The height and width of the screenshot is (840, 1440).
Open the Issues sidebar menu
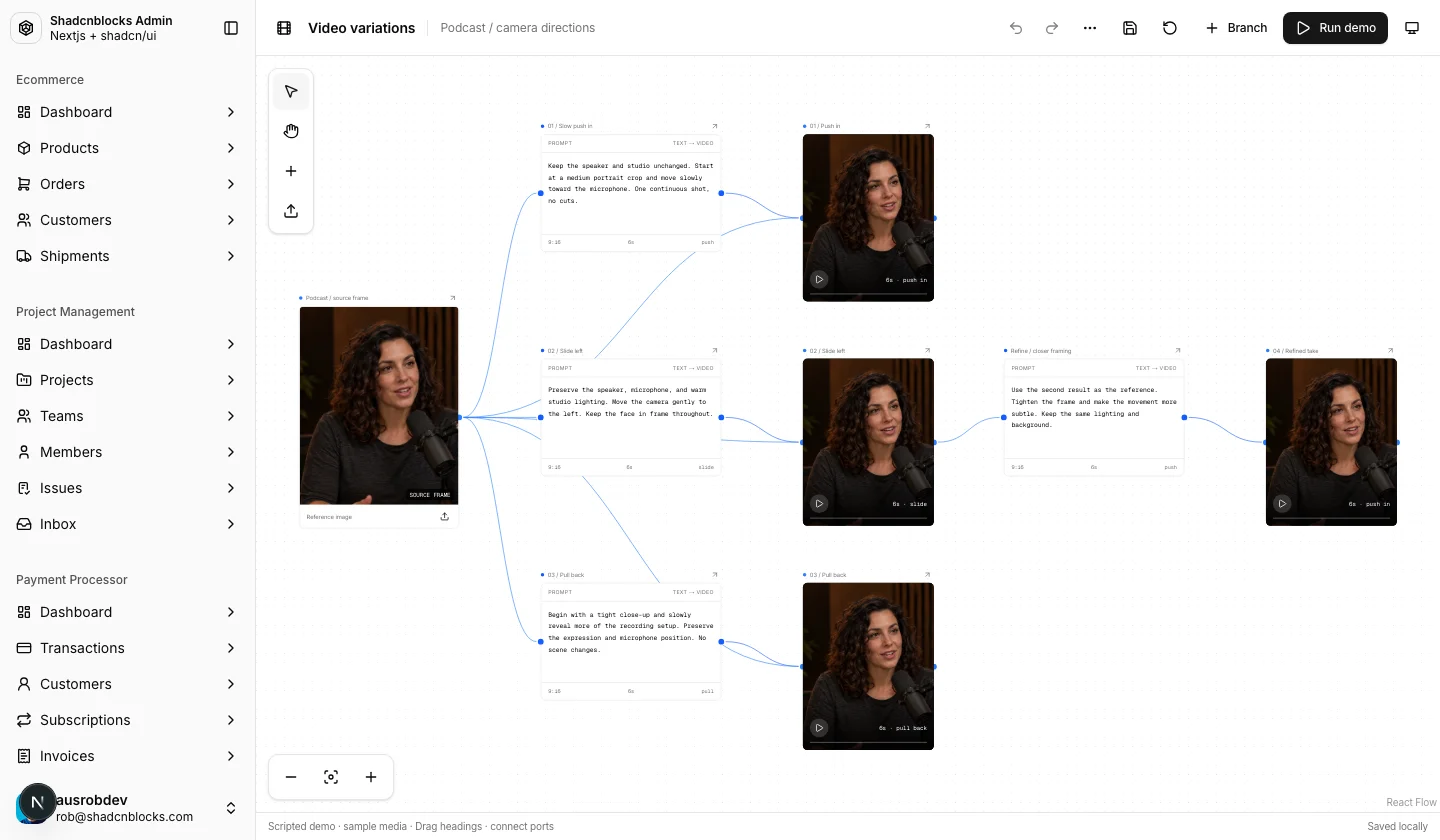128,488
